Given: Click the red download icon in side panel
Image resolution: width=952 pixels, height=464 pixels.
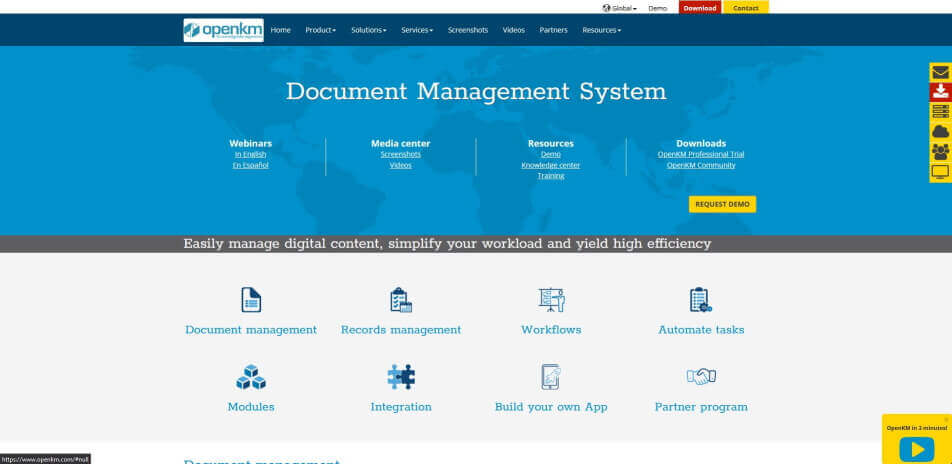Looking at the screenshot, I should 940,92.
